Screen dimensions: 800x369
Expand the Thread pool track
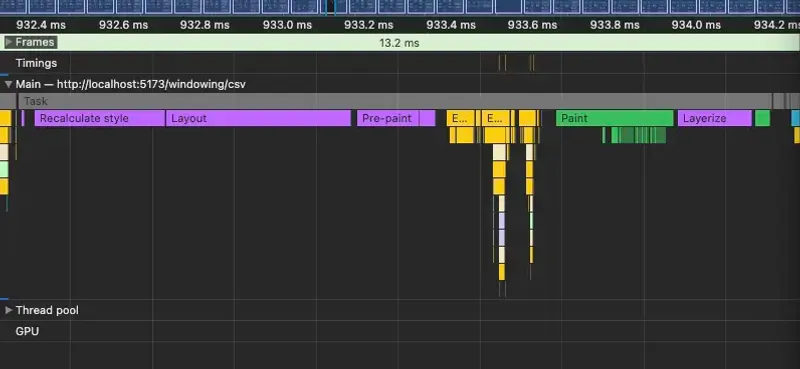coord(8,310)
